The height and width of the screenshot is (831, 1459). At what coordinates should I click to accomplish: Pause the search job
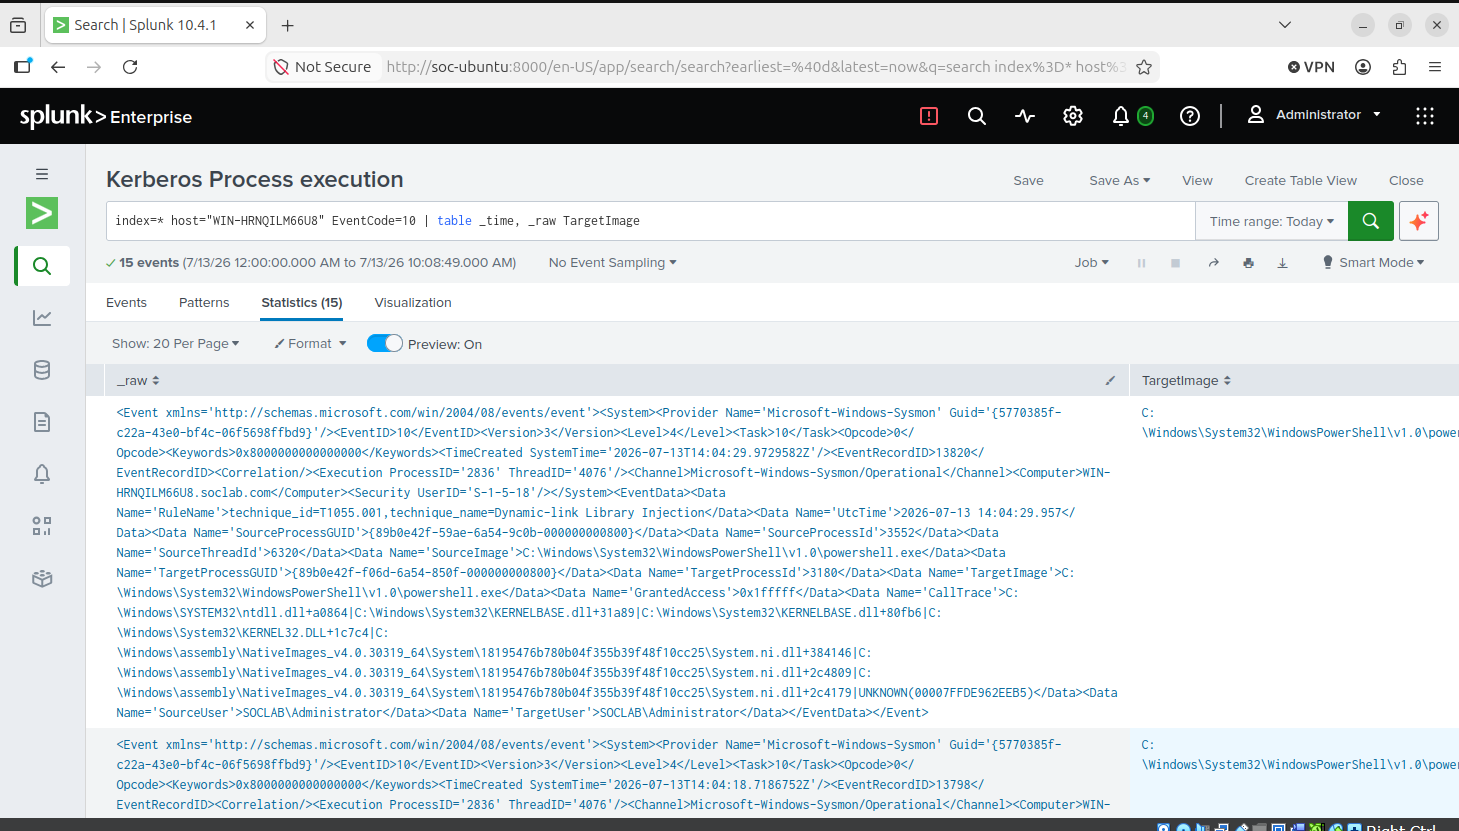coord(1141,263)
